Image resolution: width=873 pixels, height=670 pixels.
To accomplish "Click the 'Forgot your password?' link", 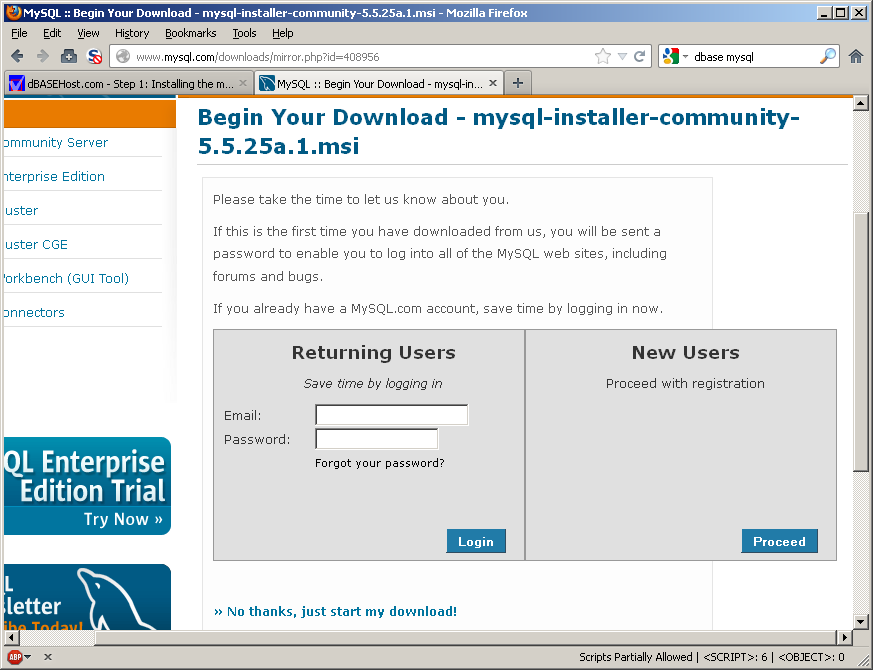I will click(x=380, y=463).
